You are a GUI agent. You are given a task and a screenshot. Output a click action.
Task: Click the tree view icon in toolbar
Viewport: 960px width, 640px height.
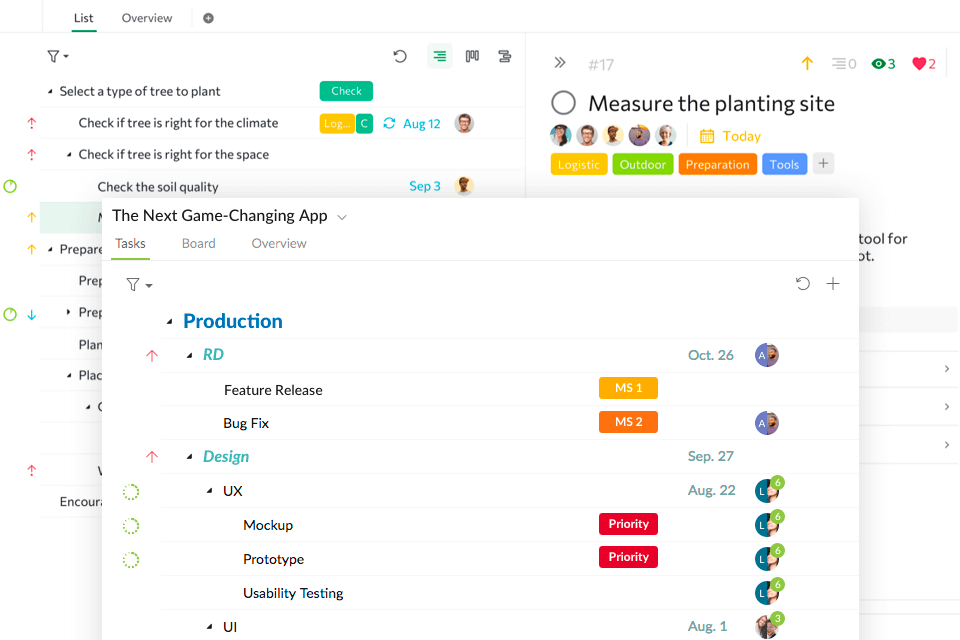pyautogui.click(x=440, y=57)
